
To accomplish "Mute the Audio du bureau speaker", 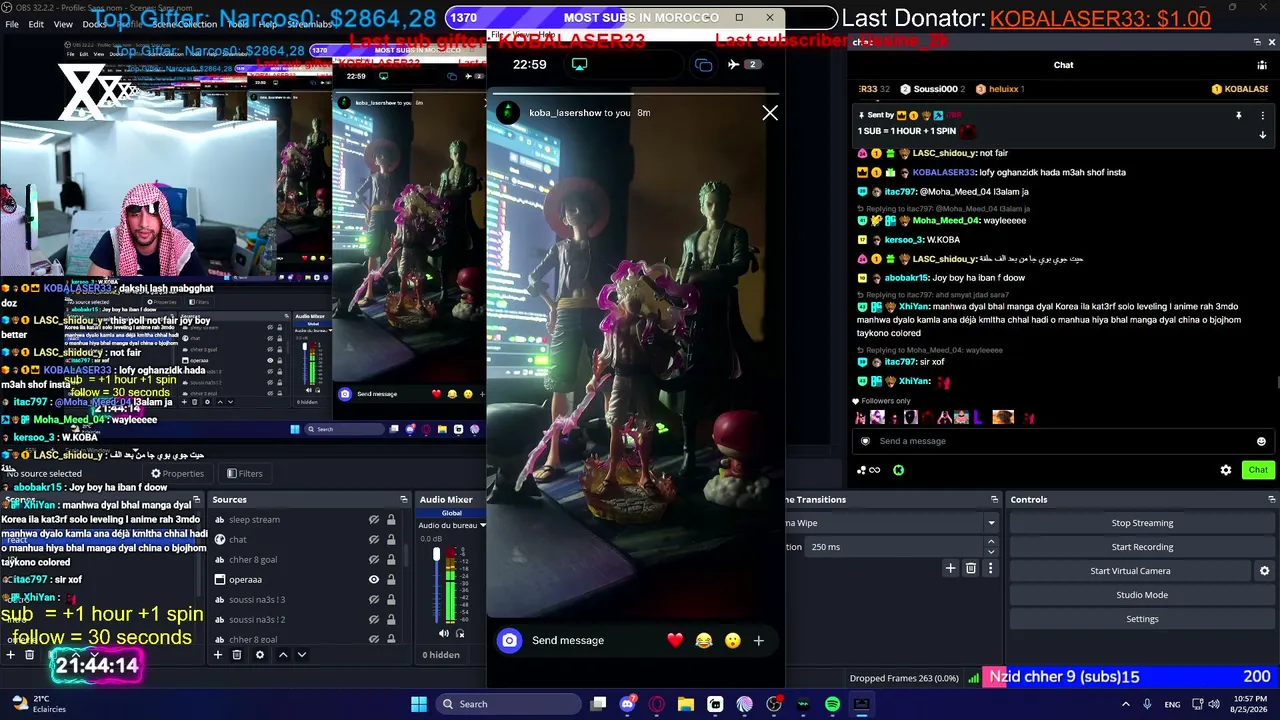I will 444,633.
